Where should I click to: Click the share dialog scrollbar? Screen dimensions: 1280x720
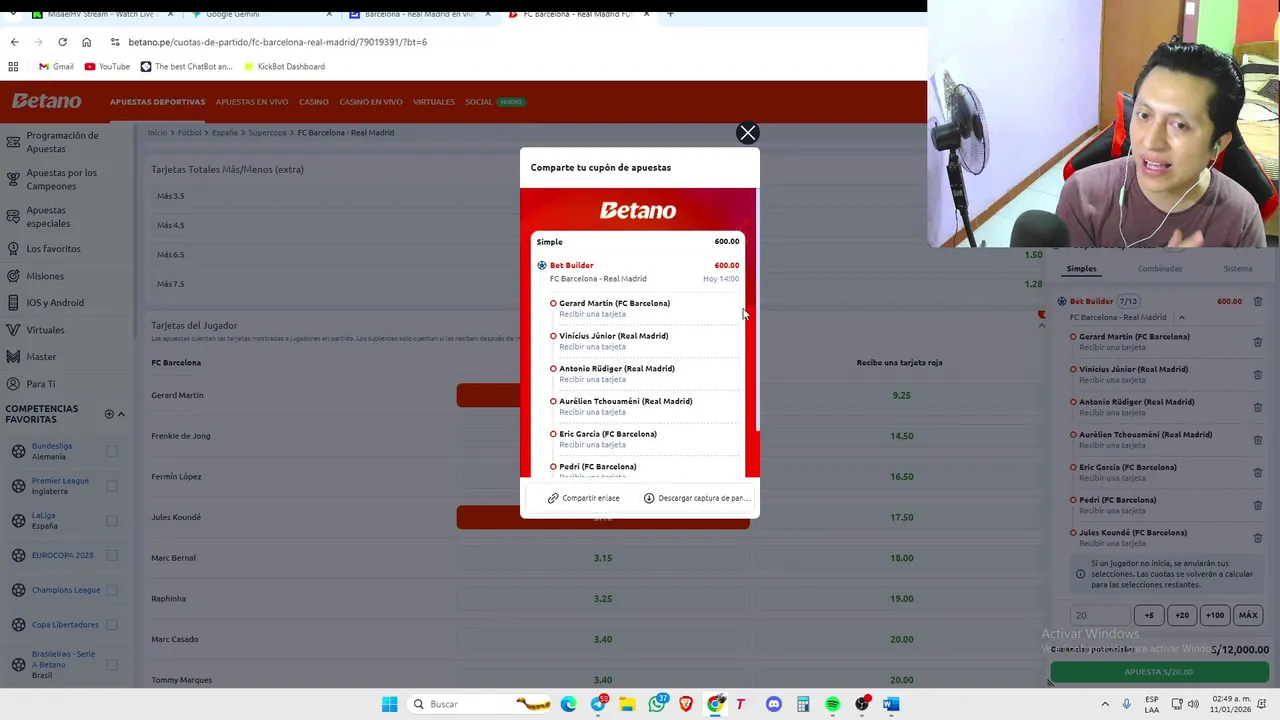757,310
